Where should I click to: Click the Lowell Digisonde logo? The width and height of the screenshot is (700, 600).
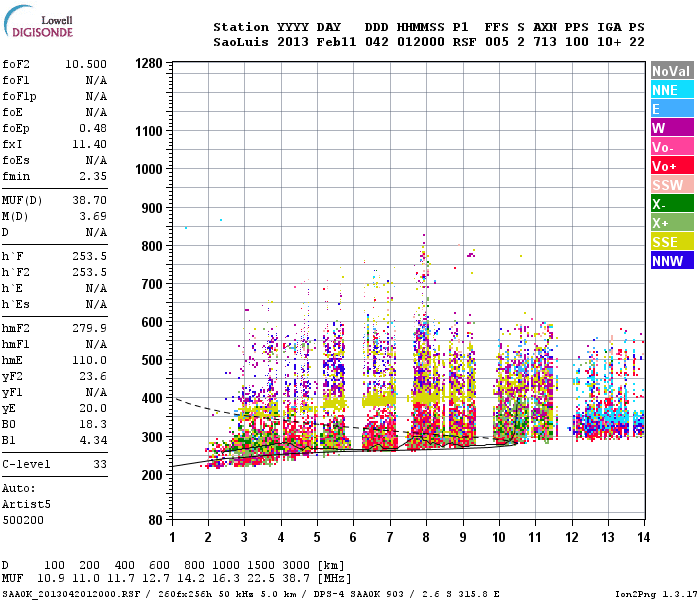click(38, 22)
